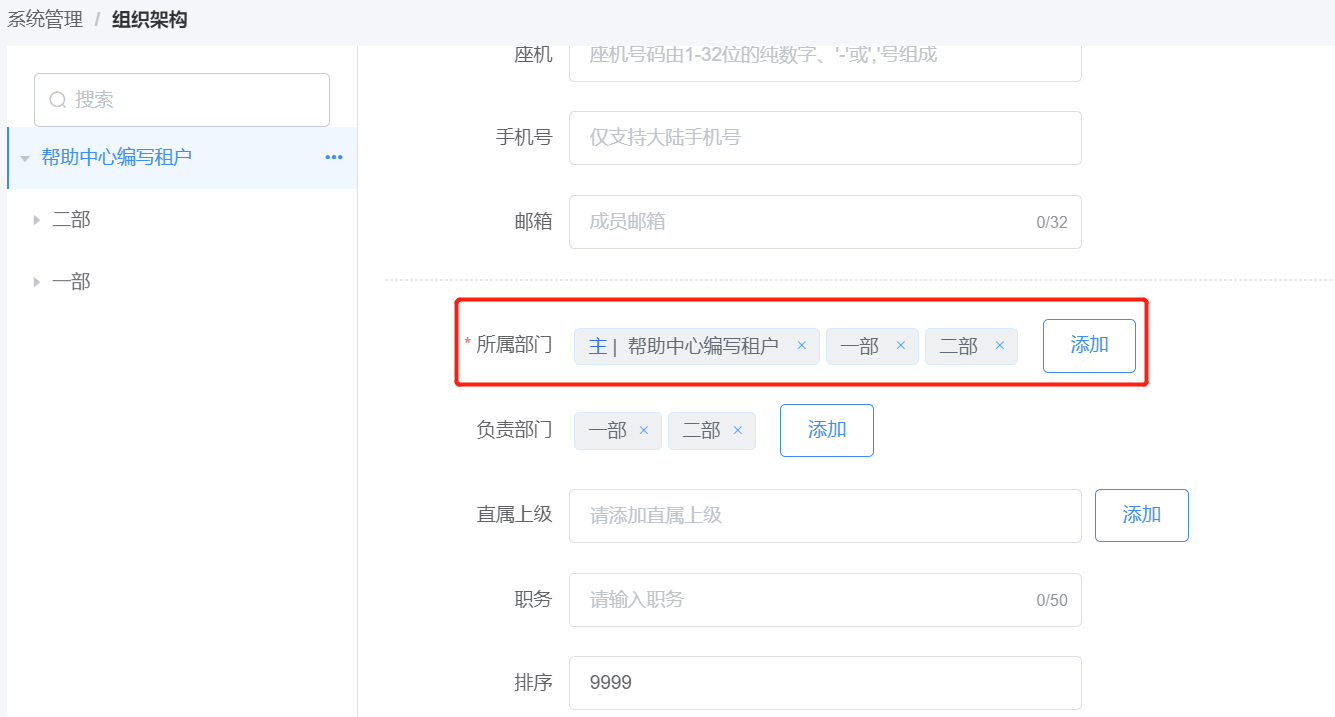Focus the 邮箱 input field
This screenshot has width=1335, height=717.
coord(825,222)
